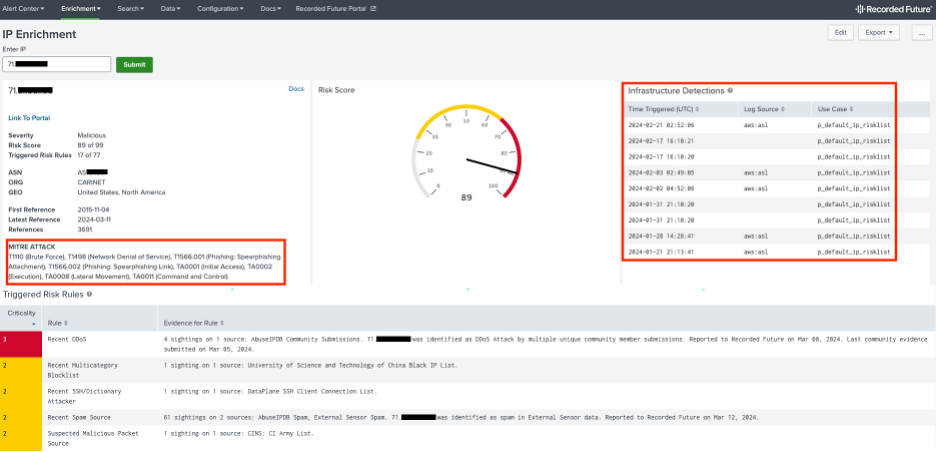Open the Search menu
Image resolution: width=936 pixels, height=452 pixels.
tap(130, 9)
